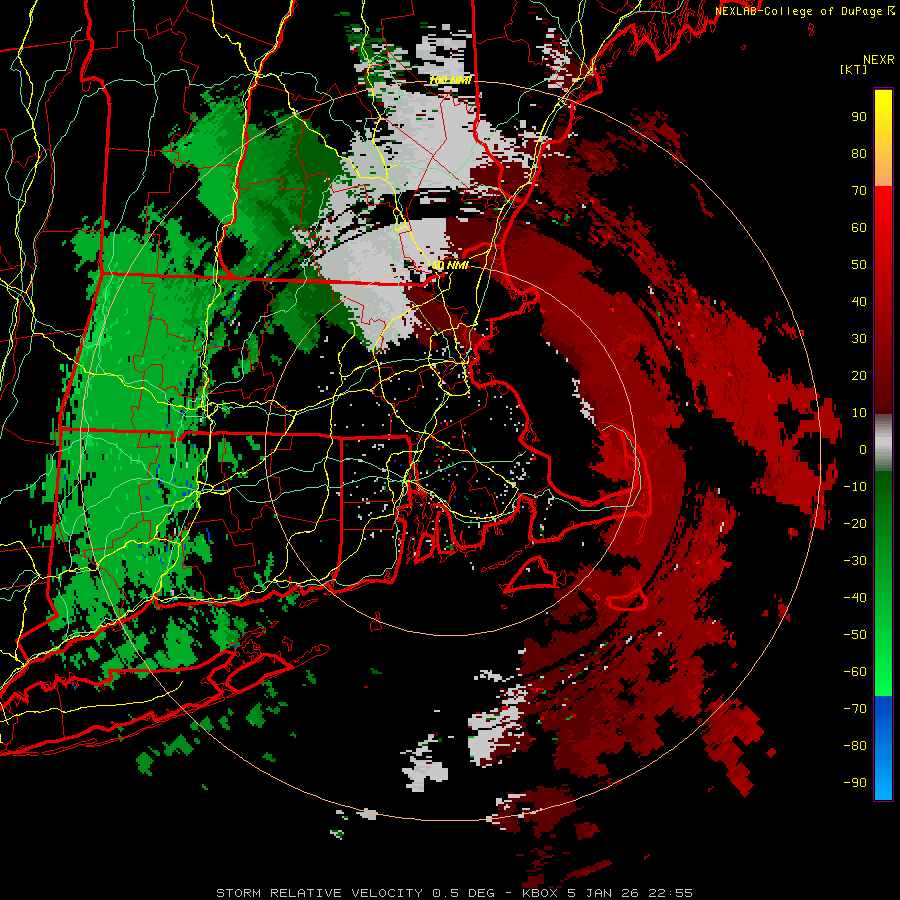Select the -40 scale label
Image resolution: width=900 pixels, height=900 pixels.
(x=855, y=598)
